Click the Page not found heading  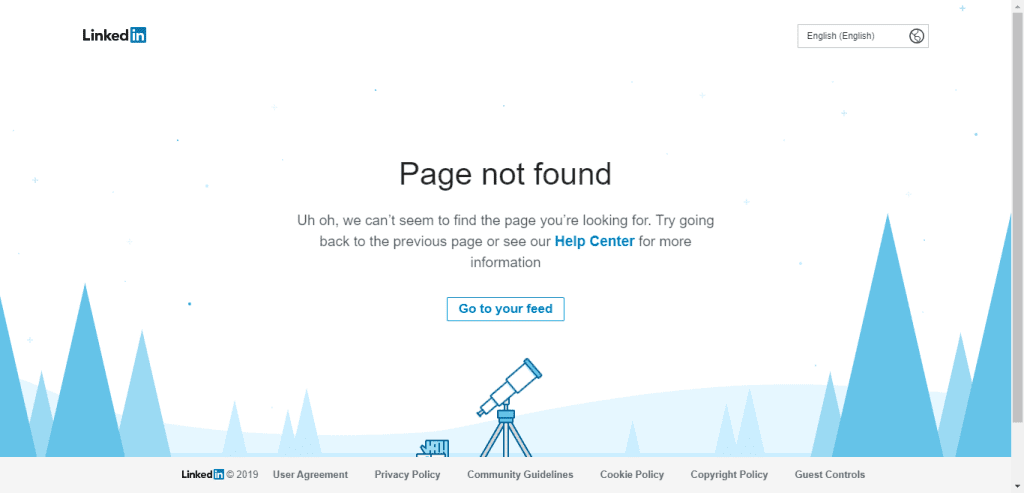[505, 174]
